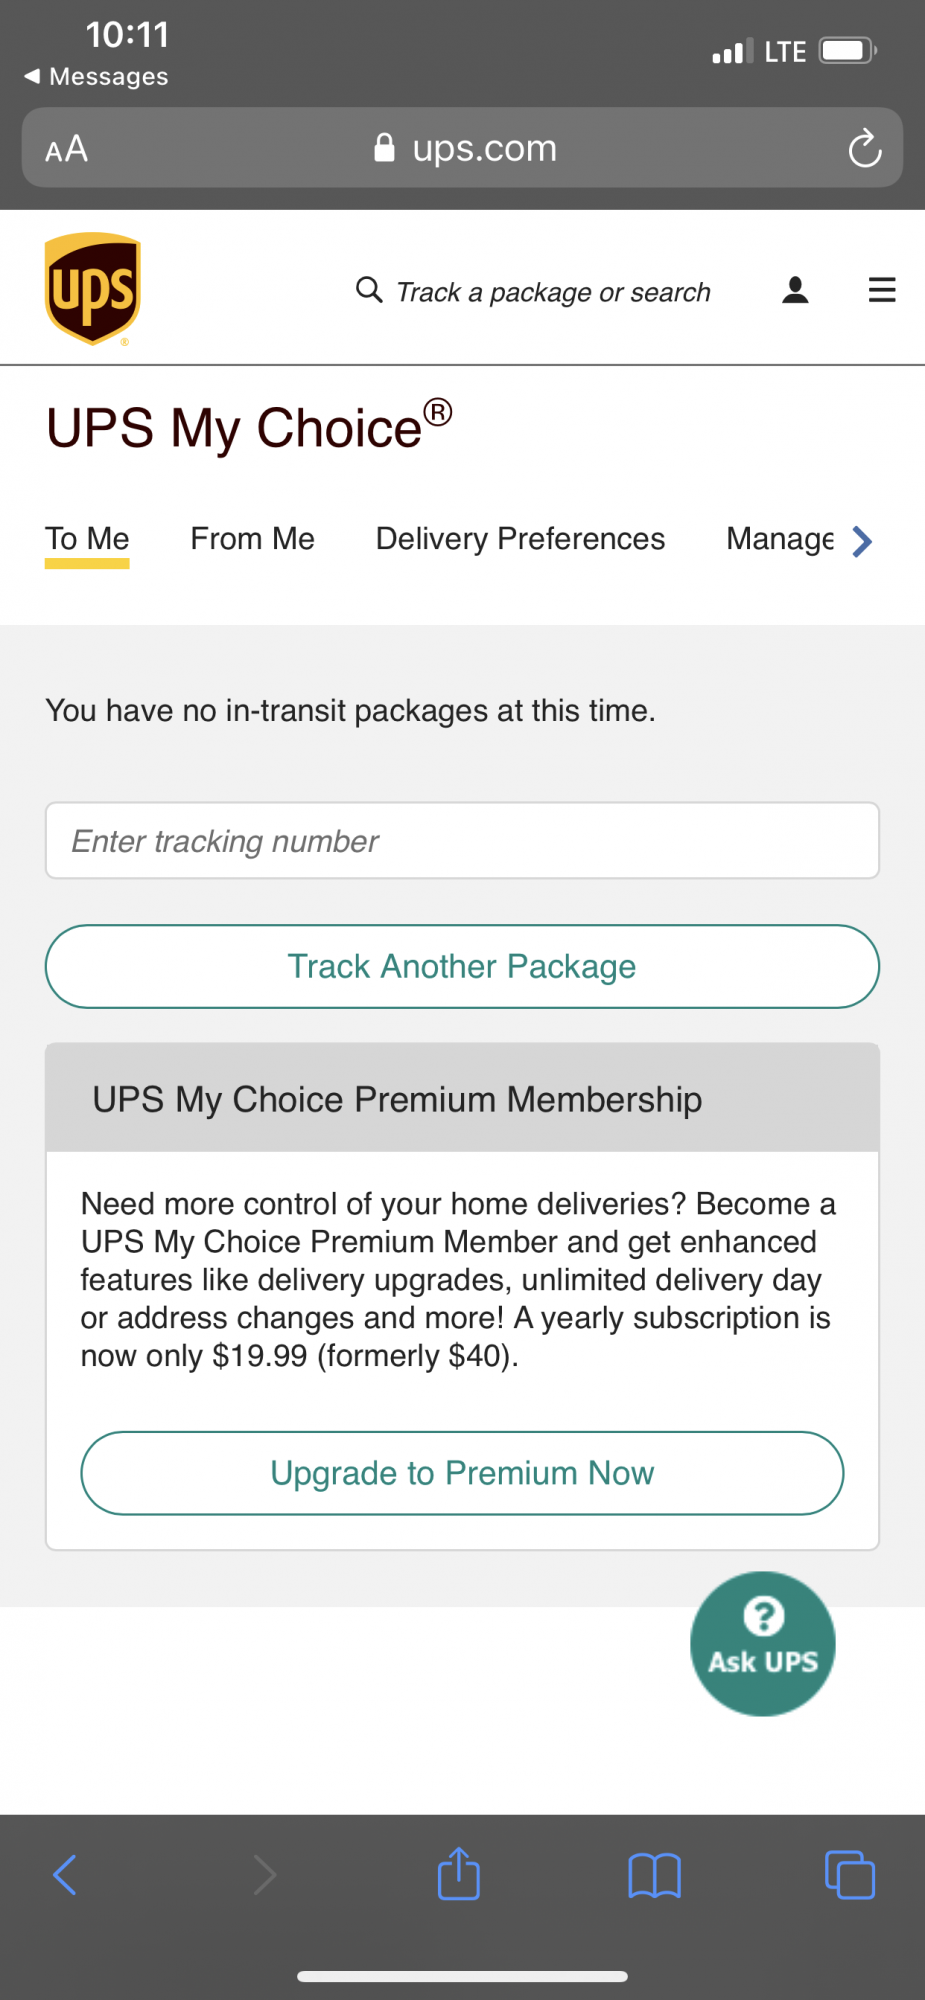Reload the page in Safari
925x2000 pixels.
tap(864, 149)
